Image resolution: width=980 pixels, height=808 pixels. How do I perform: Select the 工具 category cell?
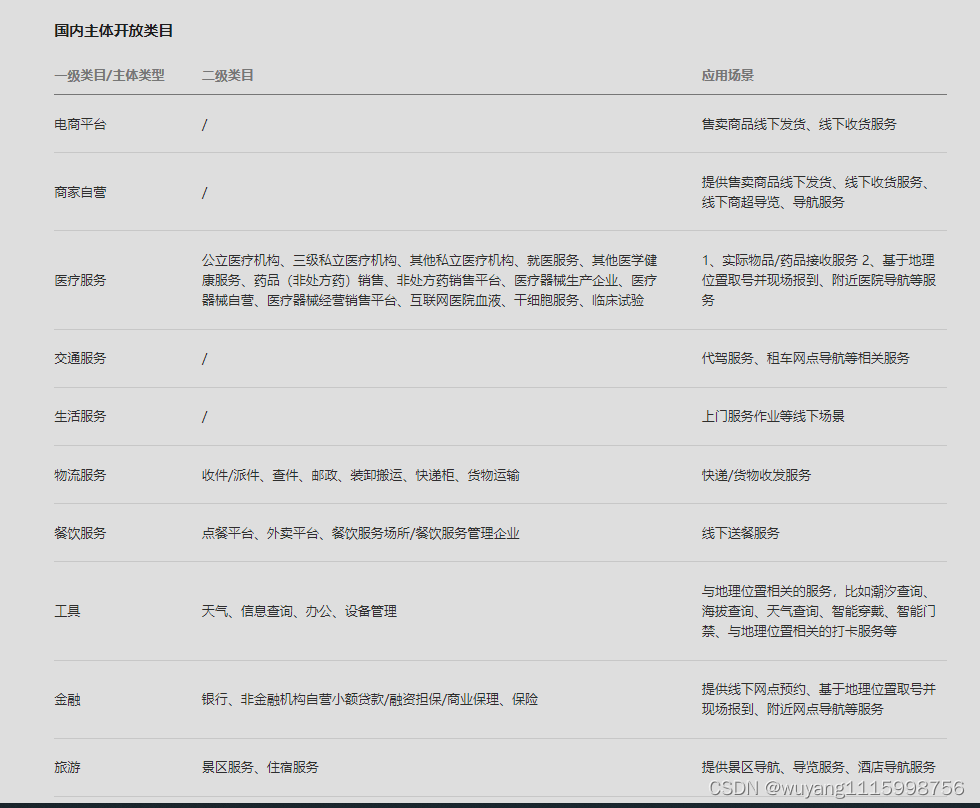pyautogui.click(x=67, y=611)
